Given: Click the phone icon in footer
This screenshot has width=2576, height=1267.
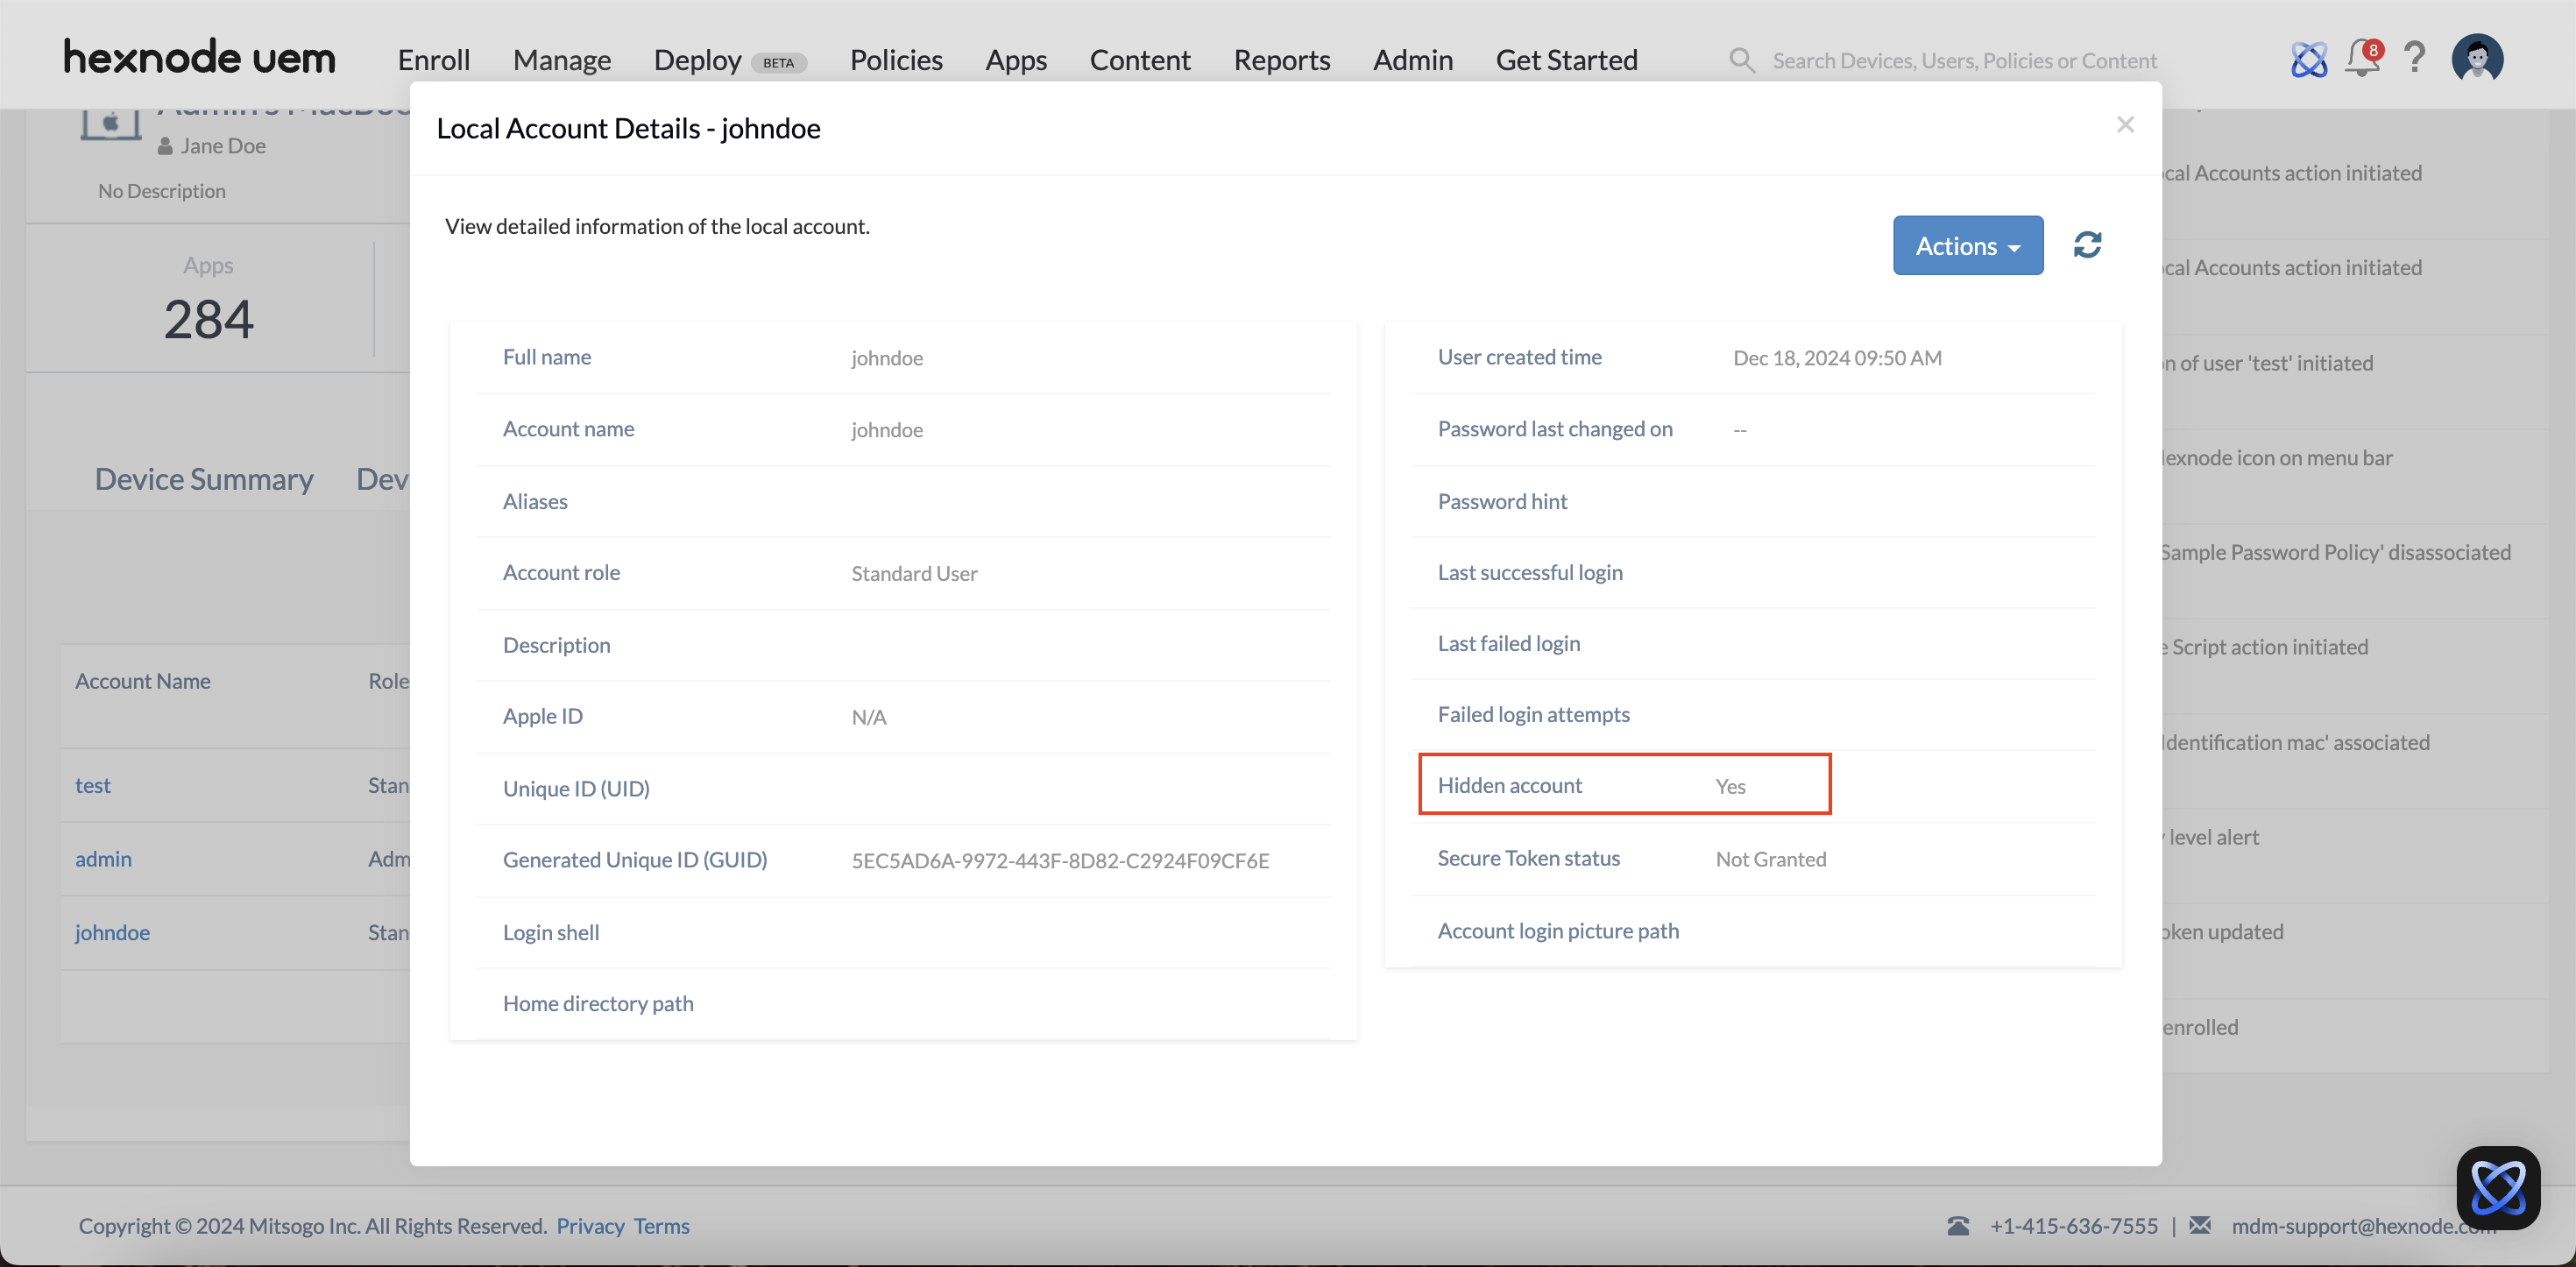Looking at the screenshot, I should (1958, 1226).
